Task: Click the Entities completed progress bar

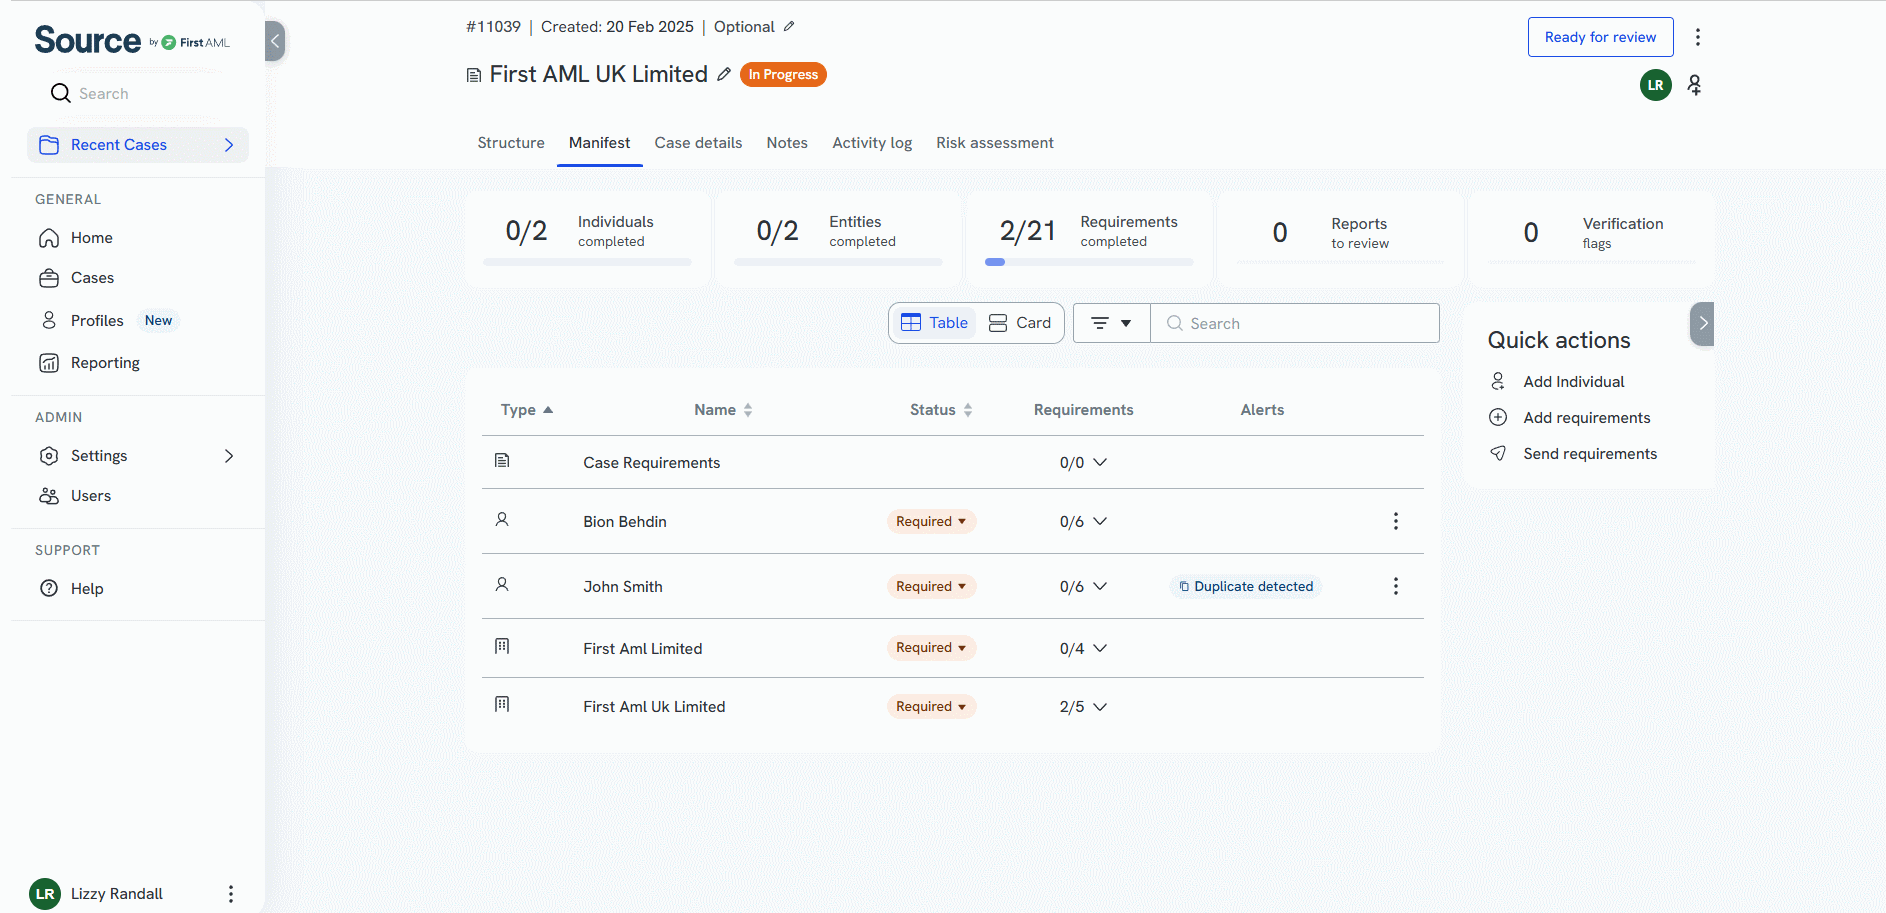Action: coord(838,262)
